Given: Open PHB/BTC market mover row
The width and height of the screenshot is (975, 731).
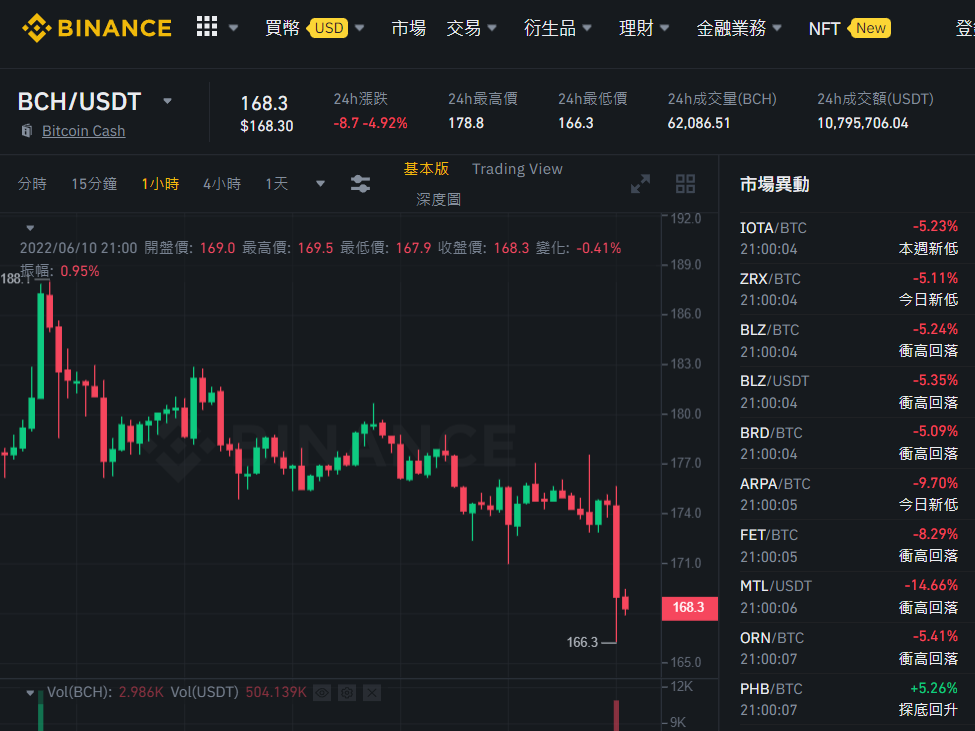Looking at the screenshot, I should 849,699.
